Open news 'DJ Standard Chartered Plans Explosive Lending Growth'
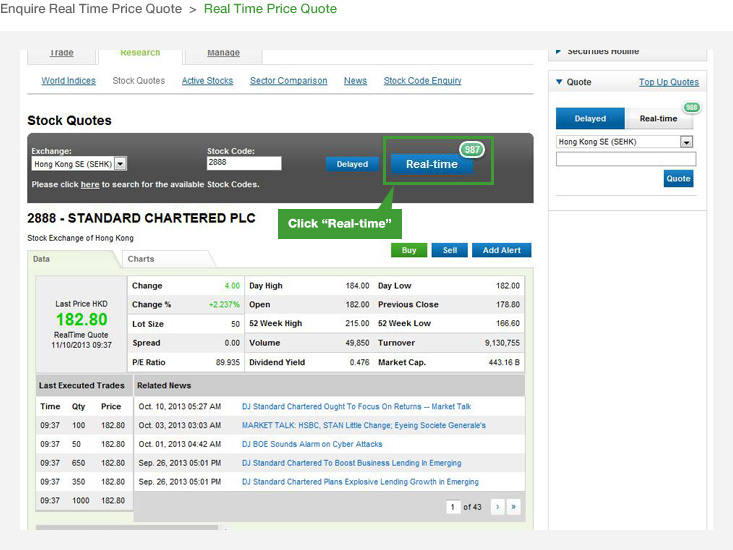The height and width of the screenshot is (550, 733). (360, 482)
